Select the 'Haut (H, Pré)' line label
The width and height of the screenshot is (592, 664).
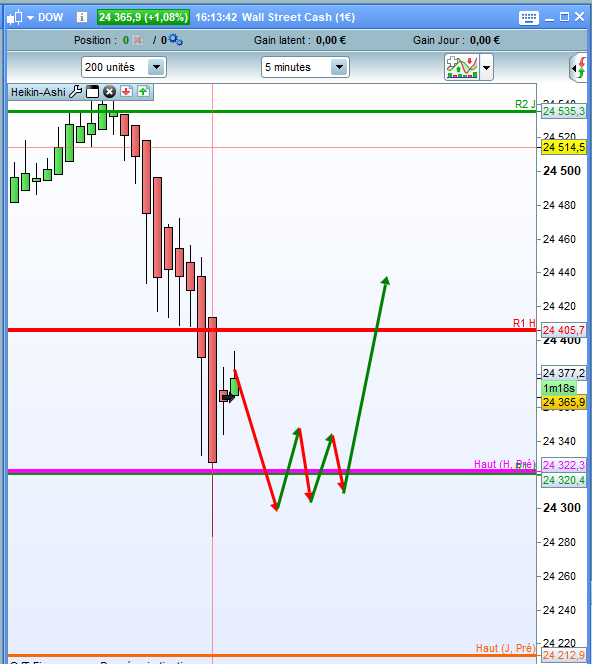click(x=504, y=464)
